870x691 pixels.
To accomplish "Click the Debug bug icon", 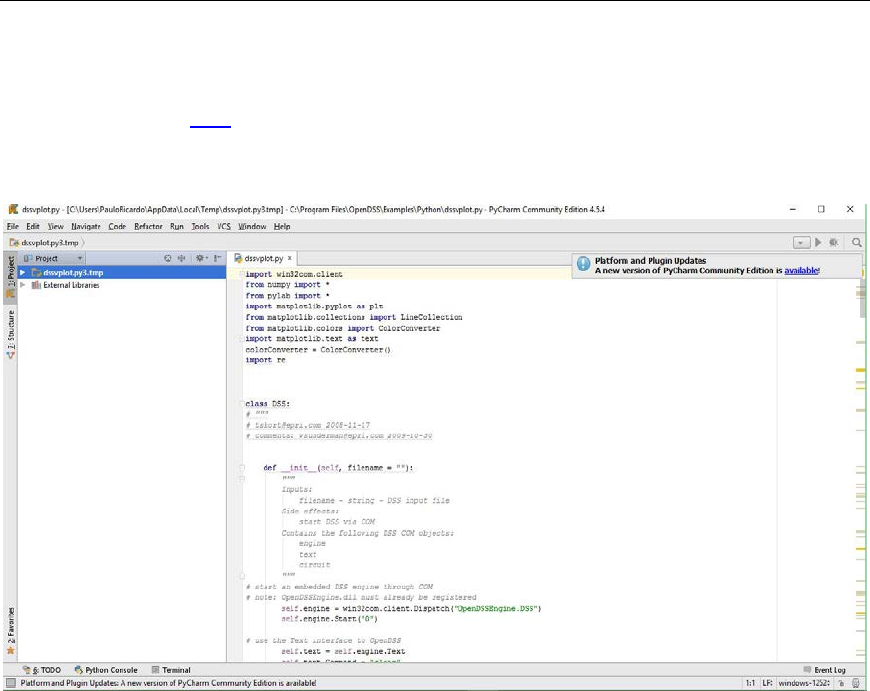I will tap(833, 242).
